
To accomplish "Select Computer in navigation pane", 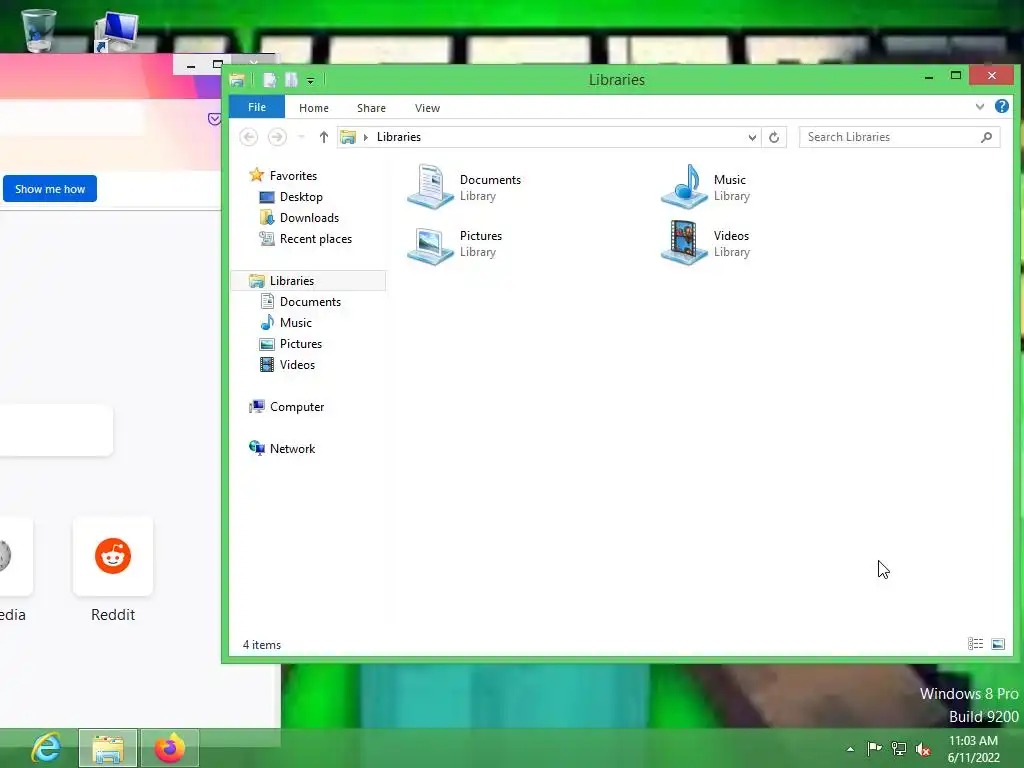I will (x=286, y=407).
